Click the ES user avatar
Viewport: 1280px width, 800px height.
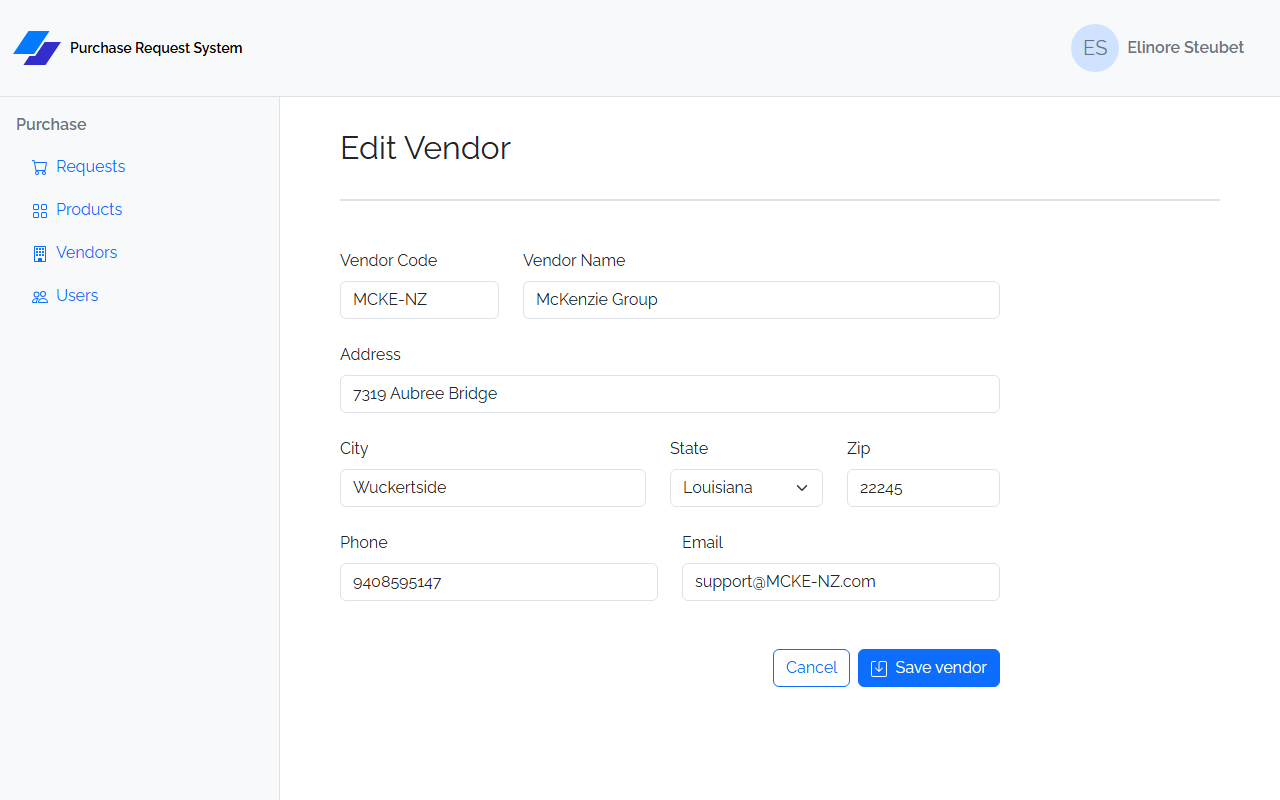click(x=1095, y=48)
